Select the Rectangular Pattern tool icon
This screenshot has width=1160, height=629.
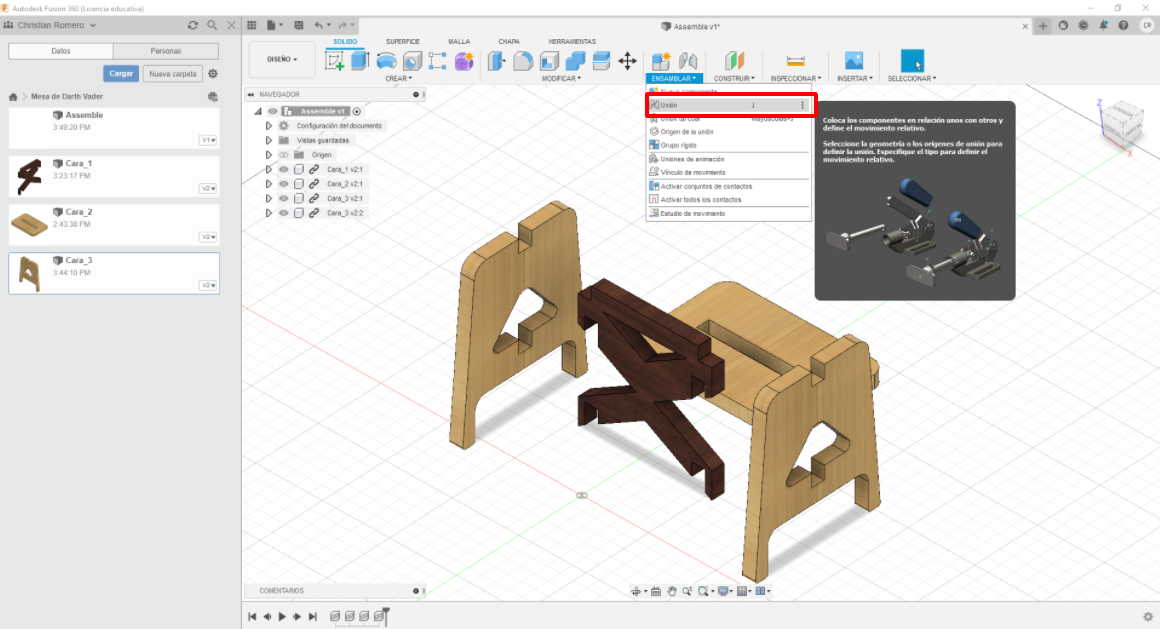[437, 61]
